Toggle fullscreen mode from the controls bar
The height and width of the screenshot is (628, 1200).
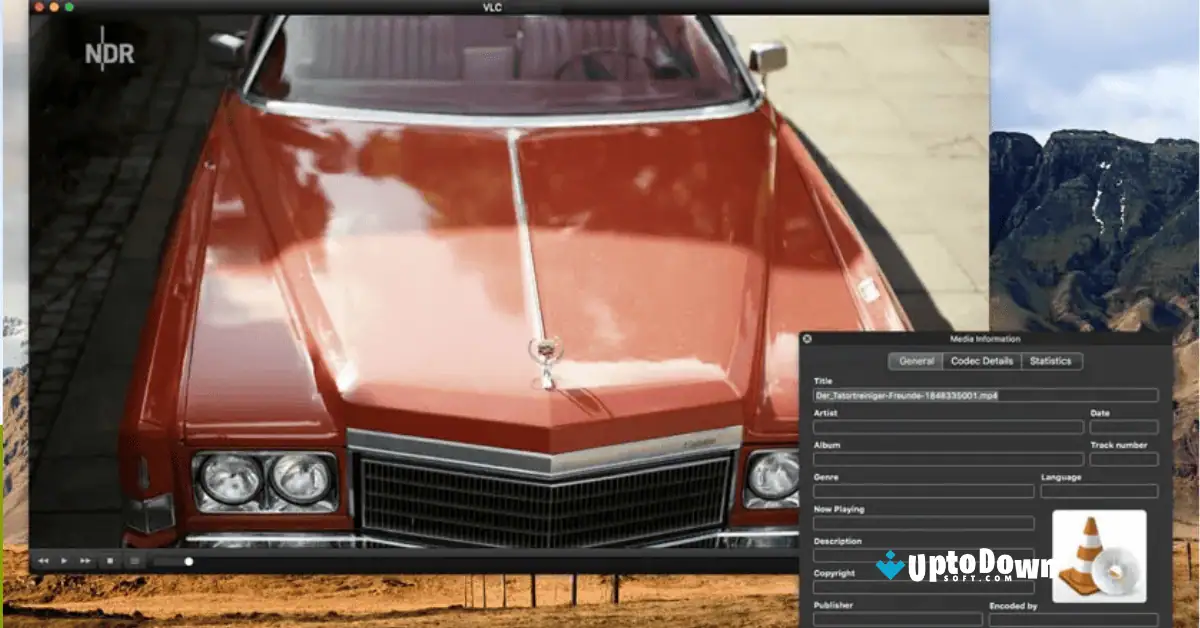tap(135, 560)
